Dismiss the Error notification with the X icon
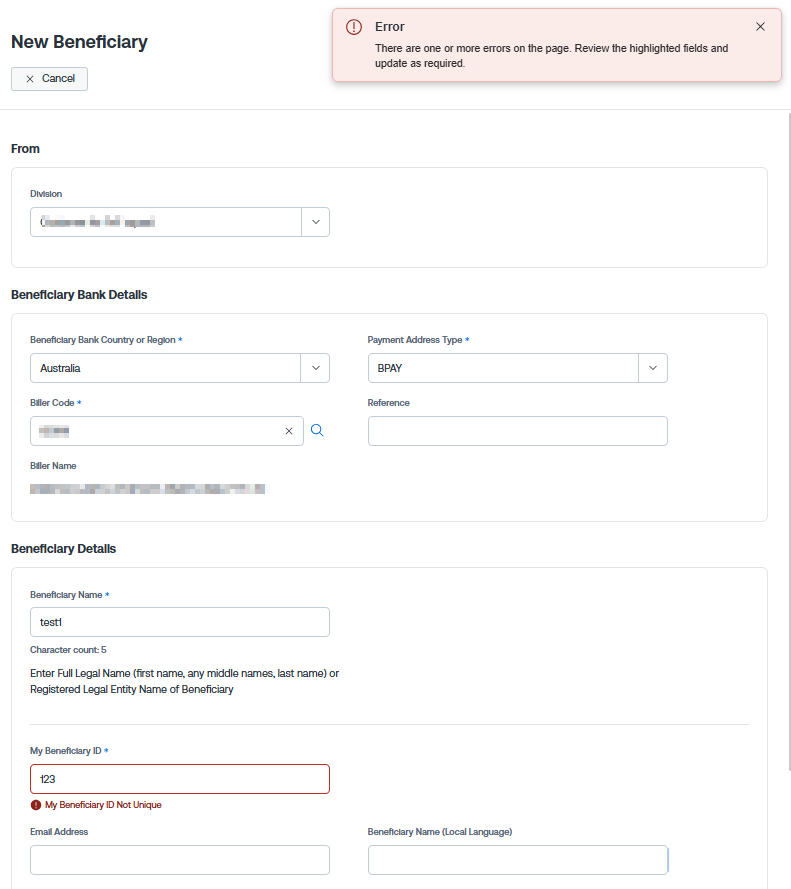The width and height of the screenshot is (791, 889). coord(760,27)
